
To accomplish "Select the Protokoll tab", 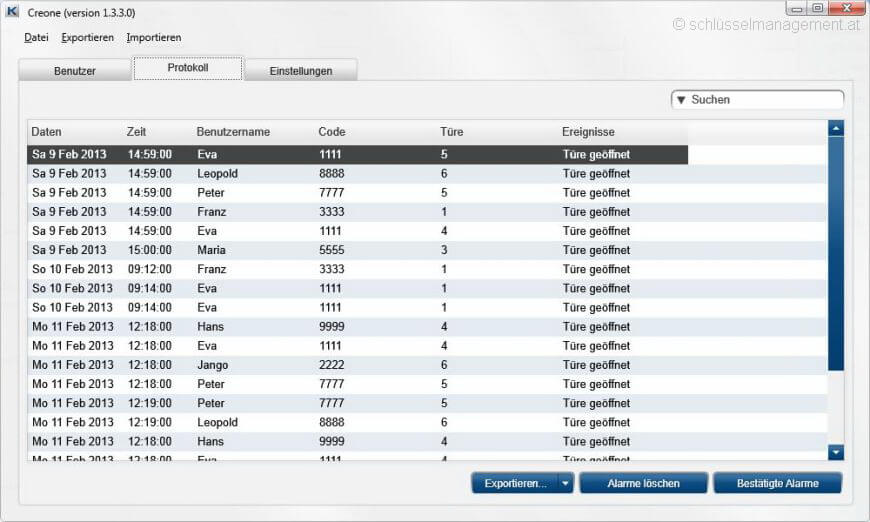I will pyautogui.click(x=188, y=68).
